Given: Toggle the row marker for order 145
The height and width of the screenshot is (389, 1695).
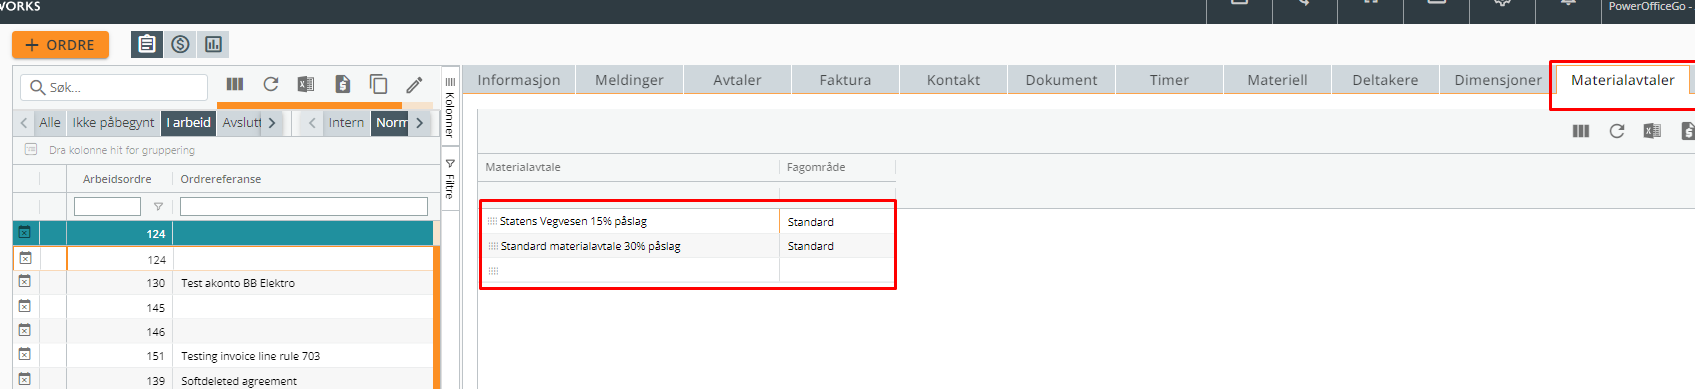Looking at the screenshot, I should click(25, 306).
